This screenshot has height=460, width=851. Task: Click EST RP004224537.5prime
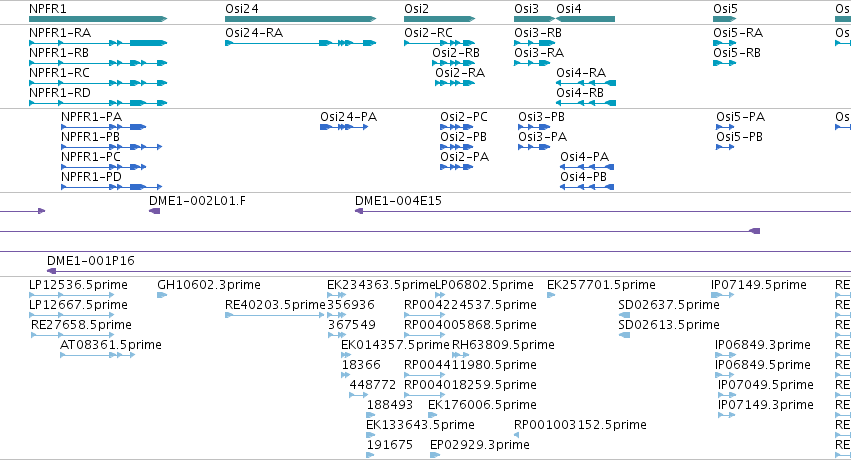click(471, 305)
